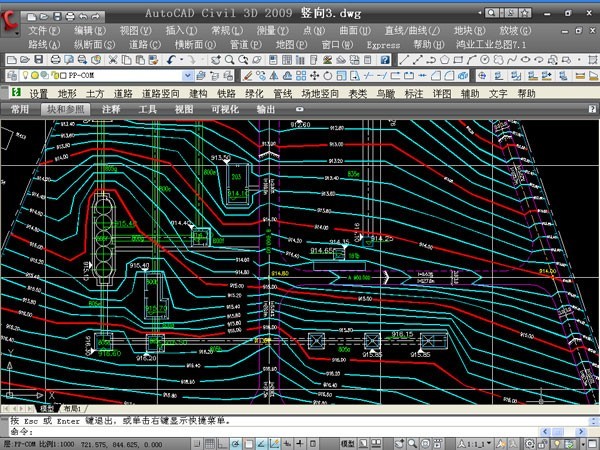Click the 场地竖向 menu button
Image resolution: width=600 pixels, height=450 pixels.
320,93
